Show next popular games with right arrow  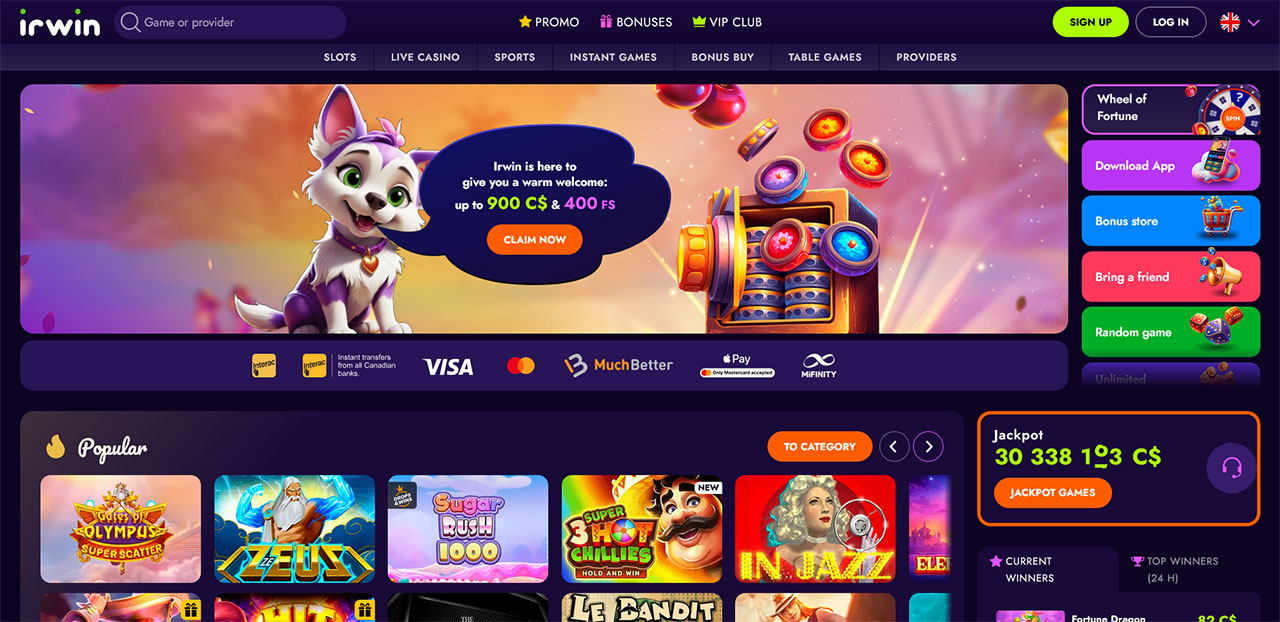point(928,446)
